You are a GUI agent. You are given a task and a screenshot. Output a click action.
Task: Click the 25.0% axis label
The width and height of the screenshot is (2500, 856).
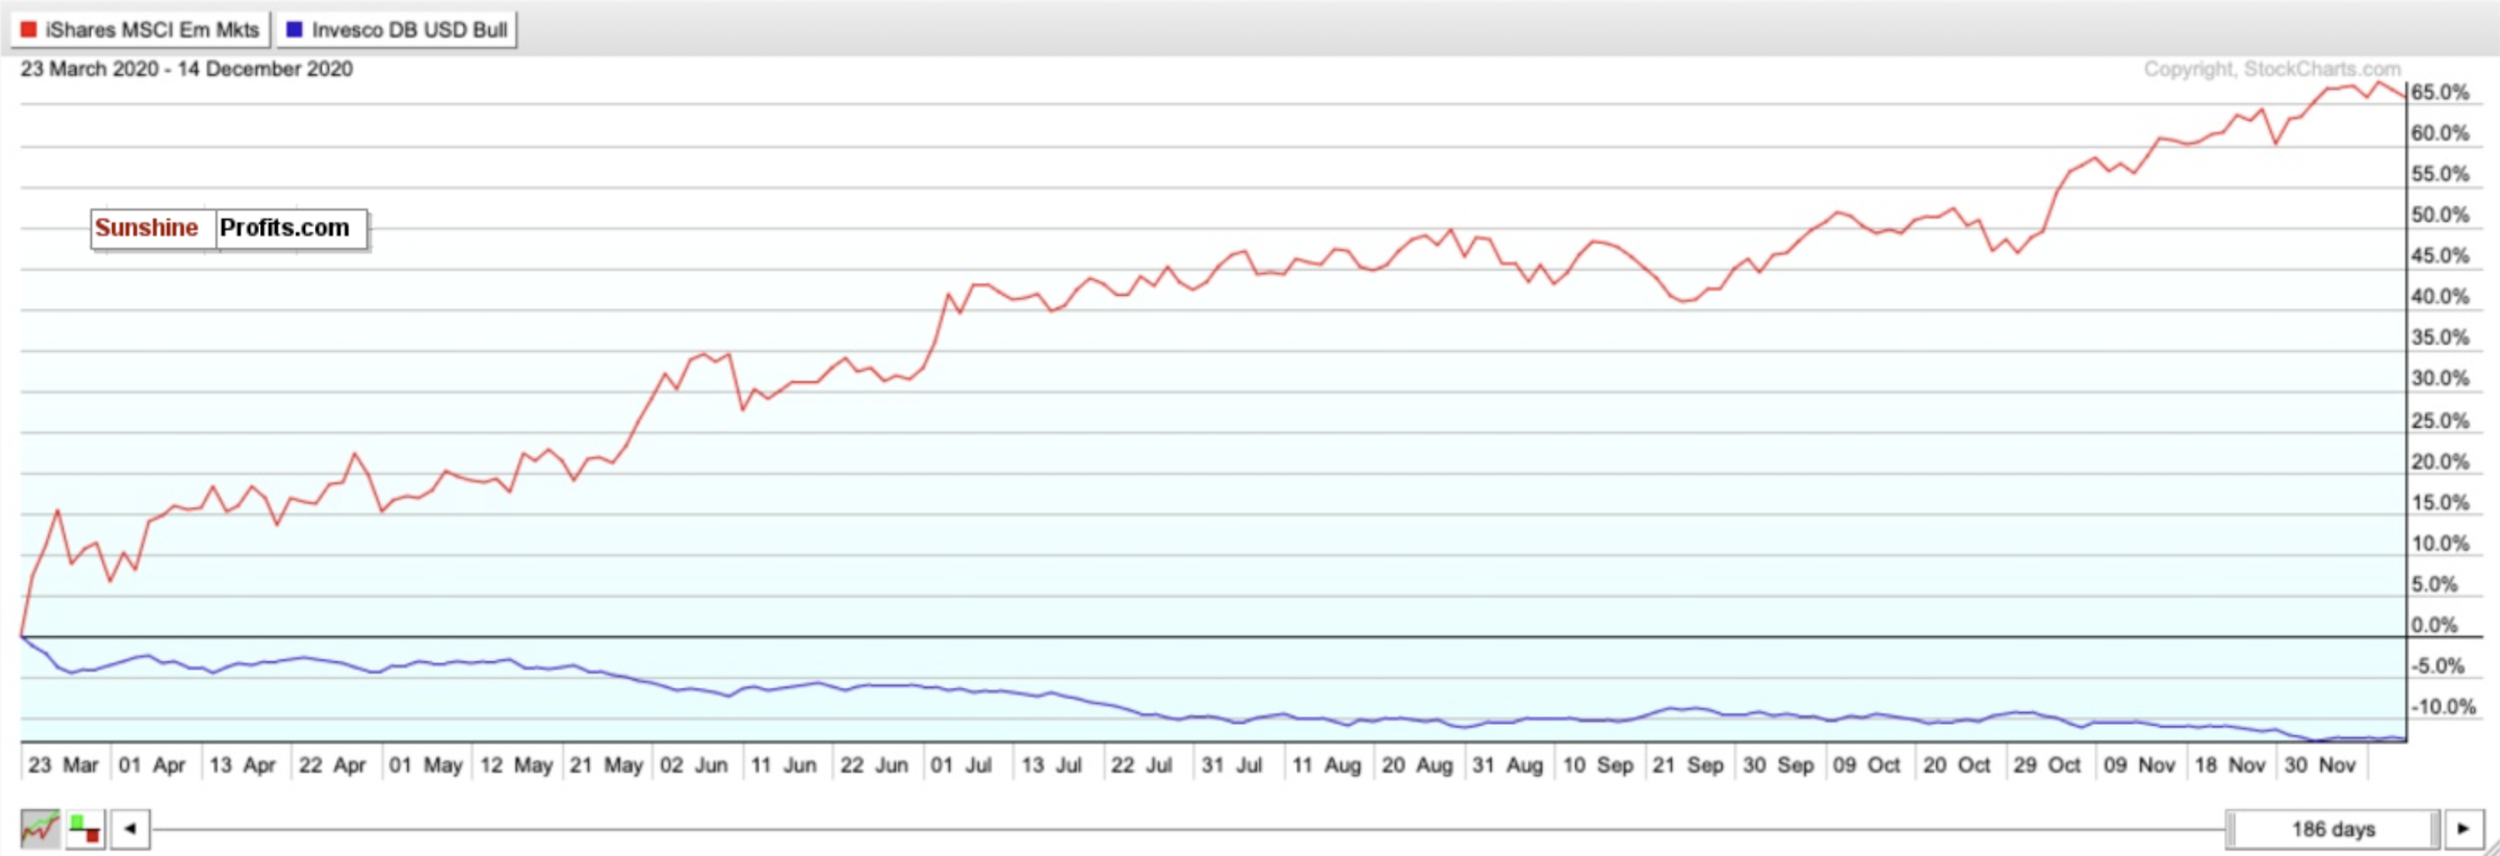(x=2440, y=421)
